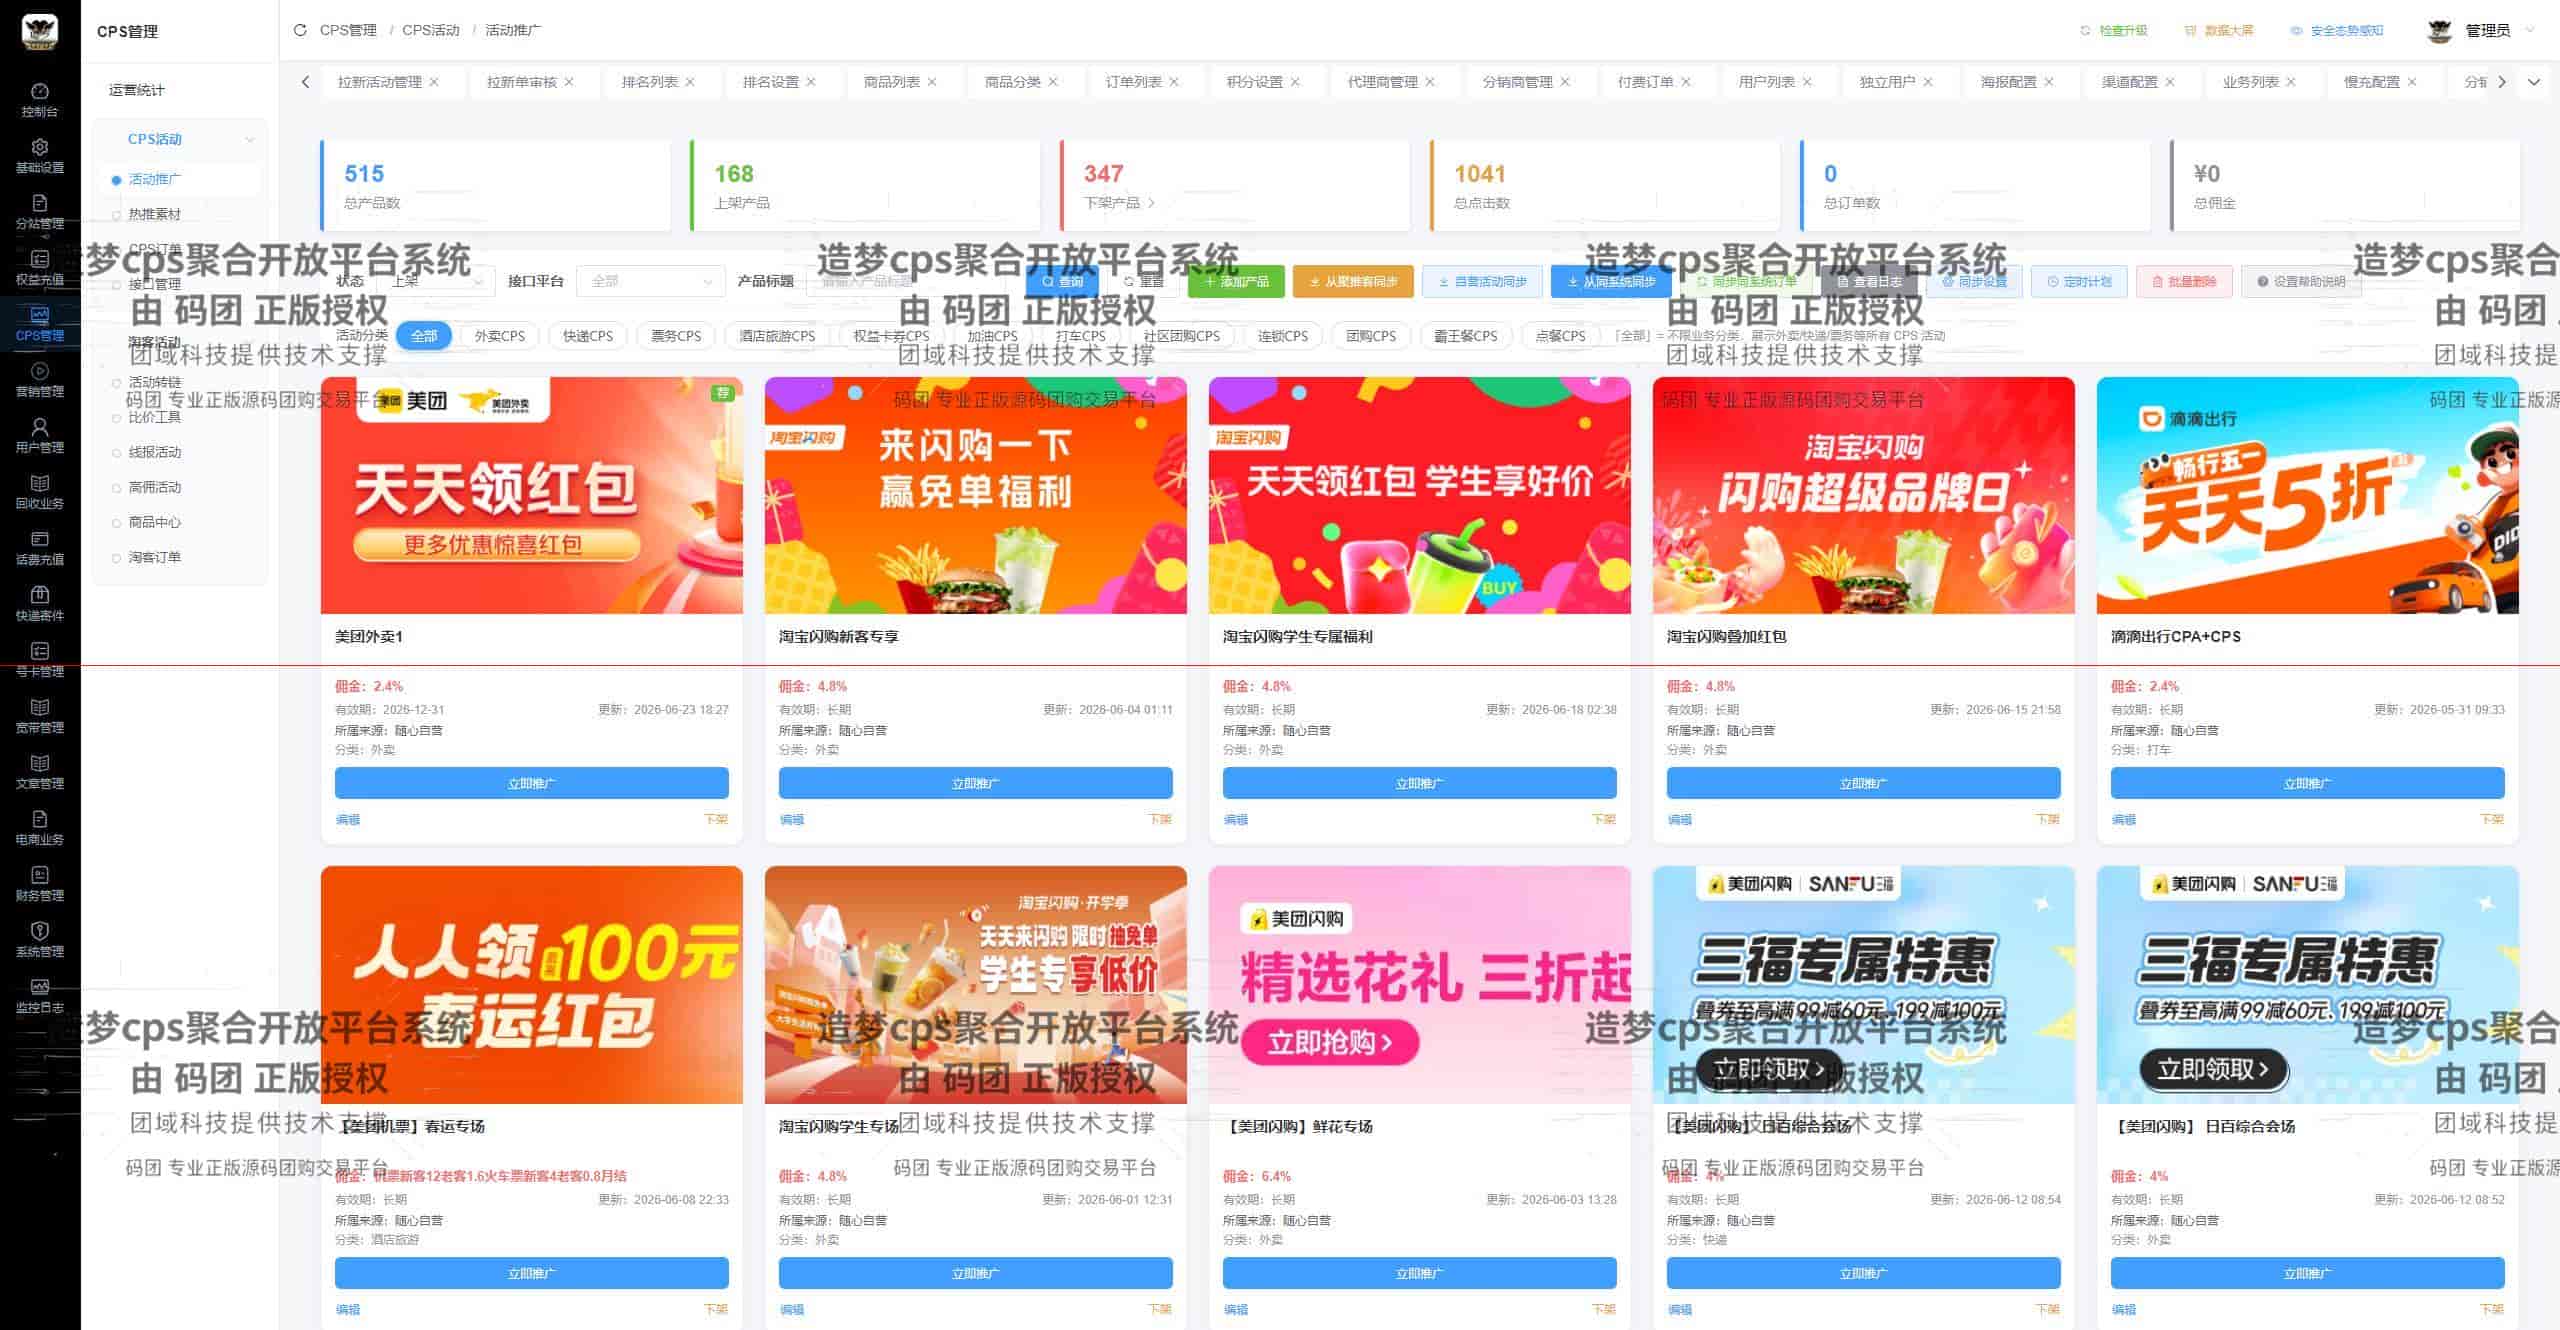
Task: Open 用户管理 in the dark sidebar
Action: [40, 436]
